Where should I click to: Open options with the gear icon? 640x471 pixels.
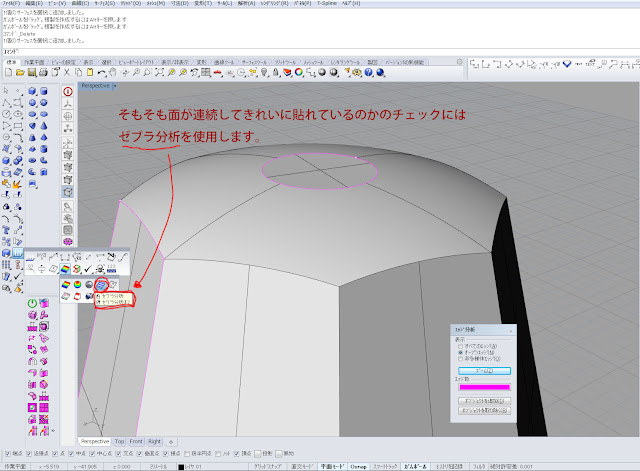click(x=357, y=73)
